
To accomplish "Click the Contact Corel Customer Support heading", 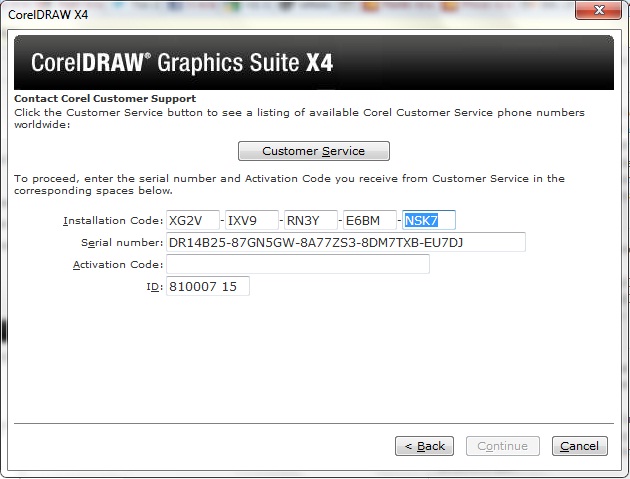I will 105,98.
